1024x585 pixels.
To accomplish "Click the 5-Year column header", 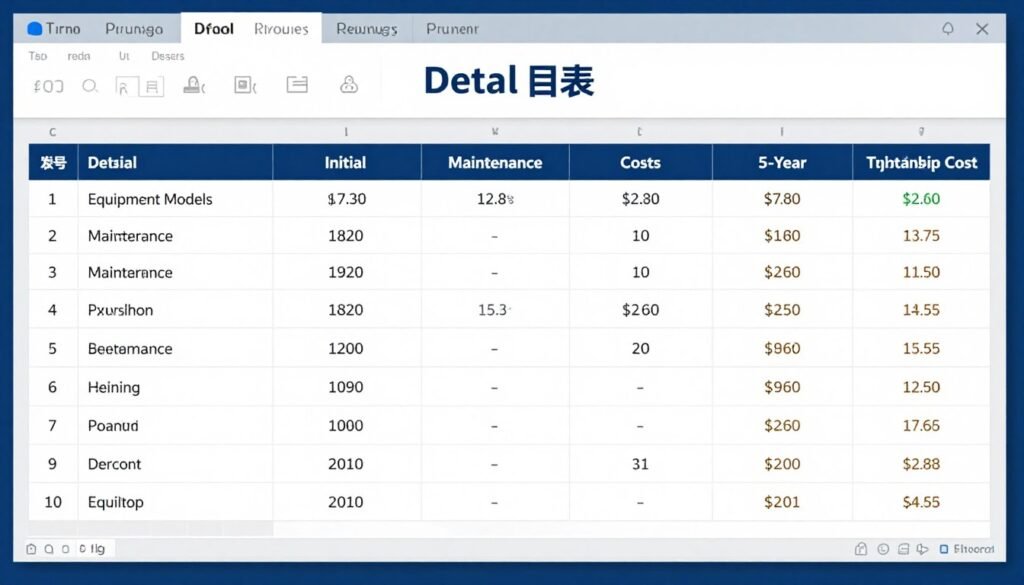I will pyautogui.click(x=782, y=163).
